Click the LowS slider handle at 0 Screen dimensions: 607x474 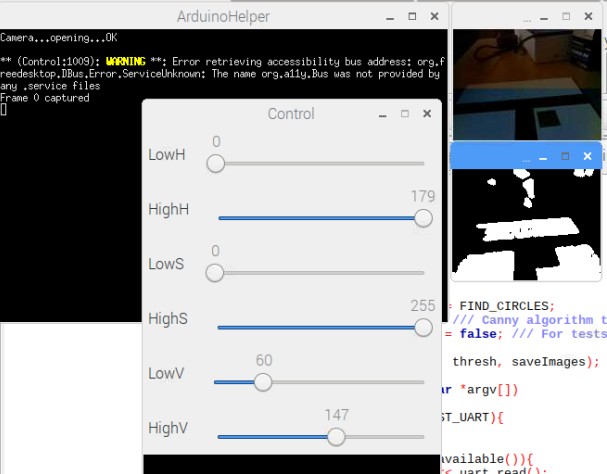point(215,273)
